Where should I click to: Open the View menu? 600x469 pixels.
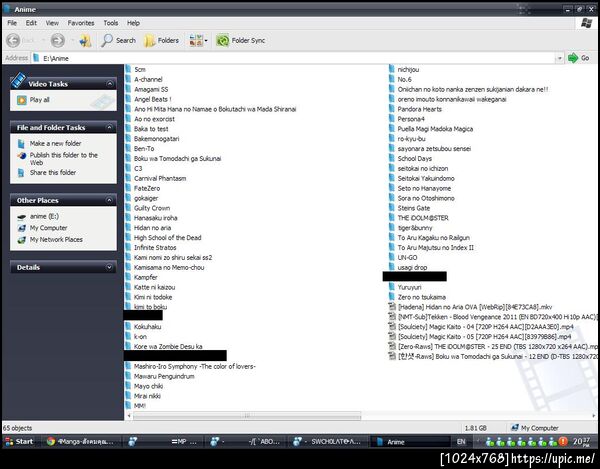(52, 23)
